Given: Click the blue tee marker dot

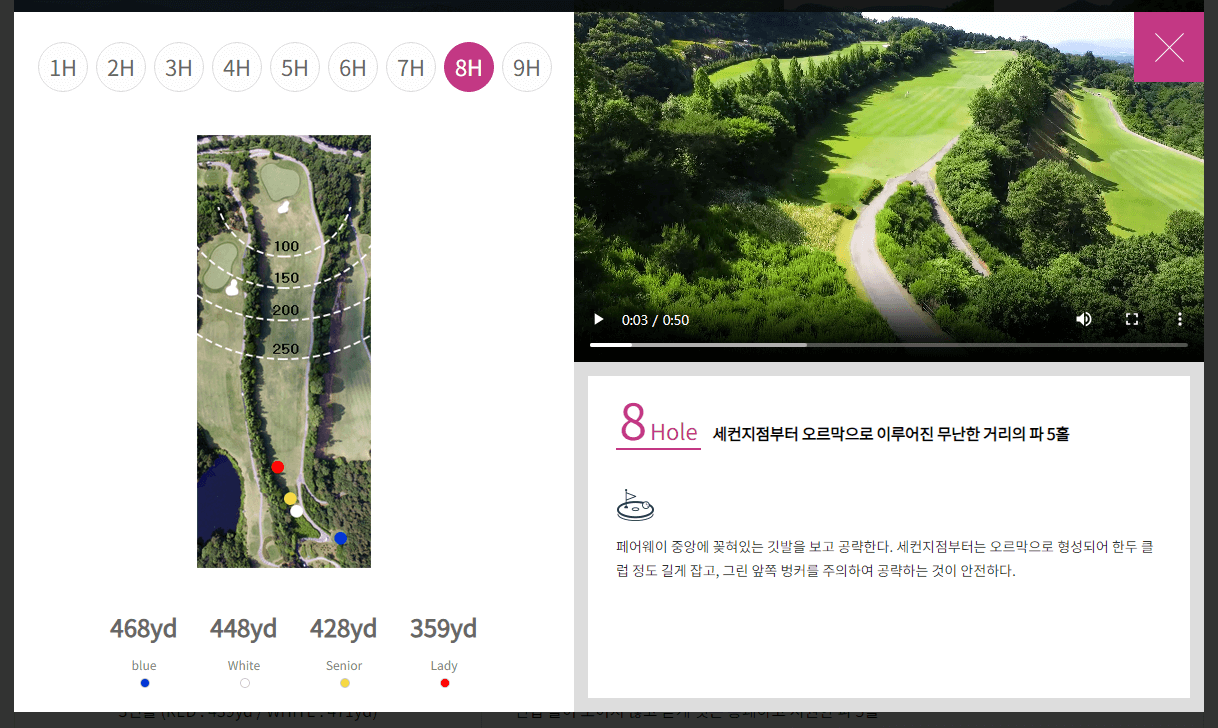Looking at the screenshot, I should (x=340, y=538).
